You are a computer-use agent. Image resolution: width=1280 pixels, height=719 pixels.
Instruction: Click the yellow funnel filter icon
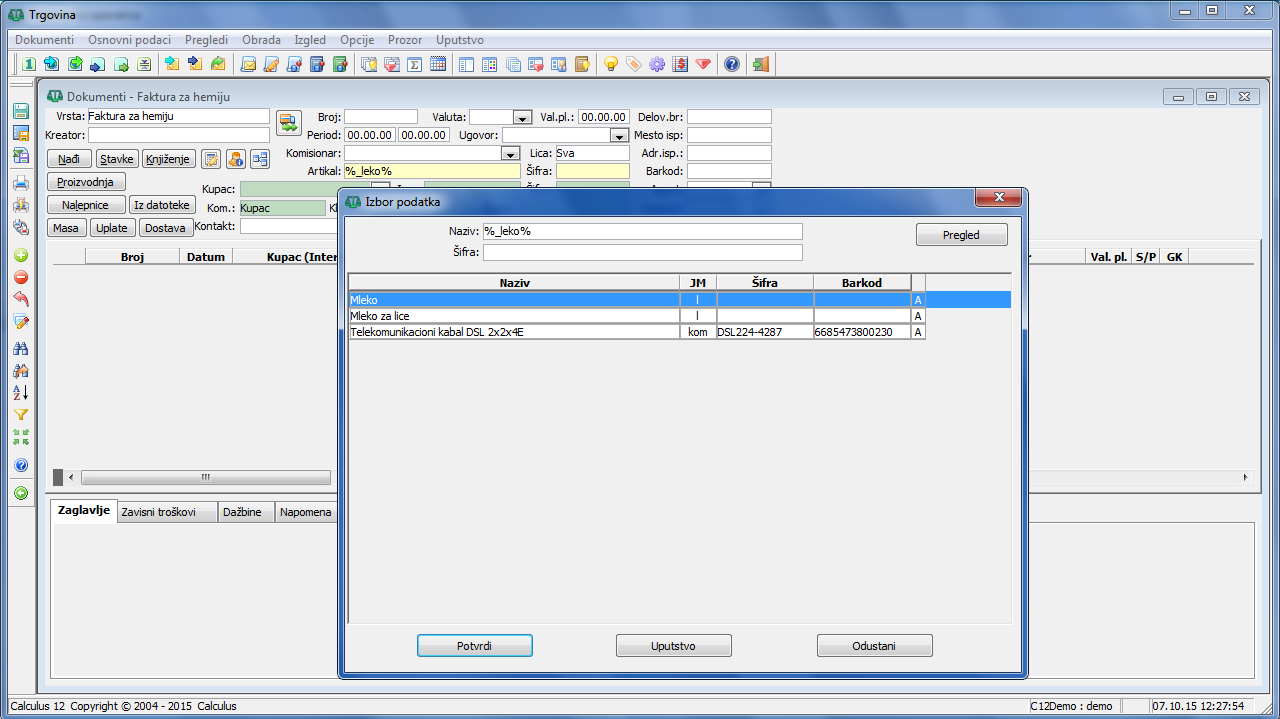[20, 415]
